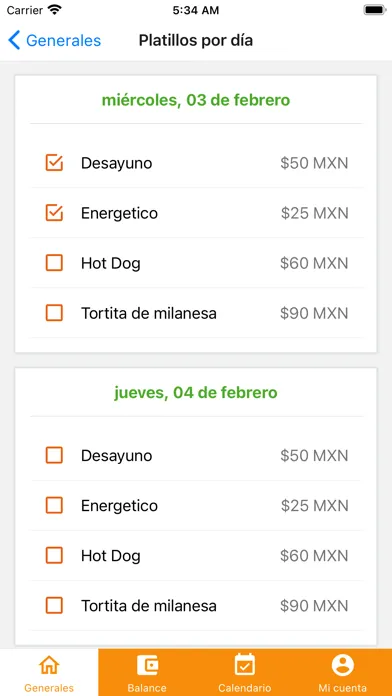Check Tortita de milanesa for miércoles
392x696 pixels.
(x=54, y=313)
